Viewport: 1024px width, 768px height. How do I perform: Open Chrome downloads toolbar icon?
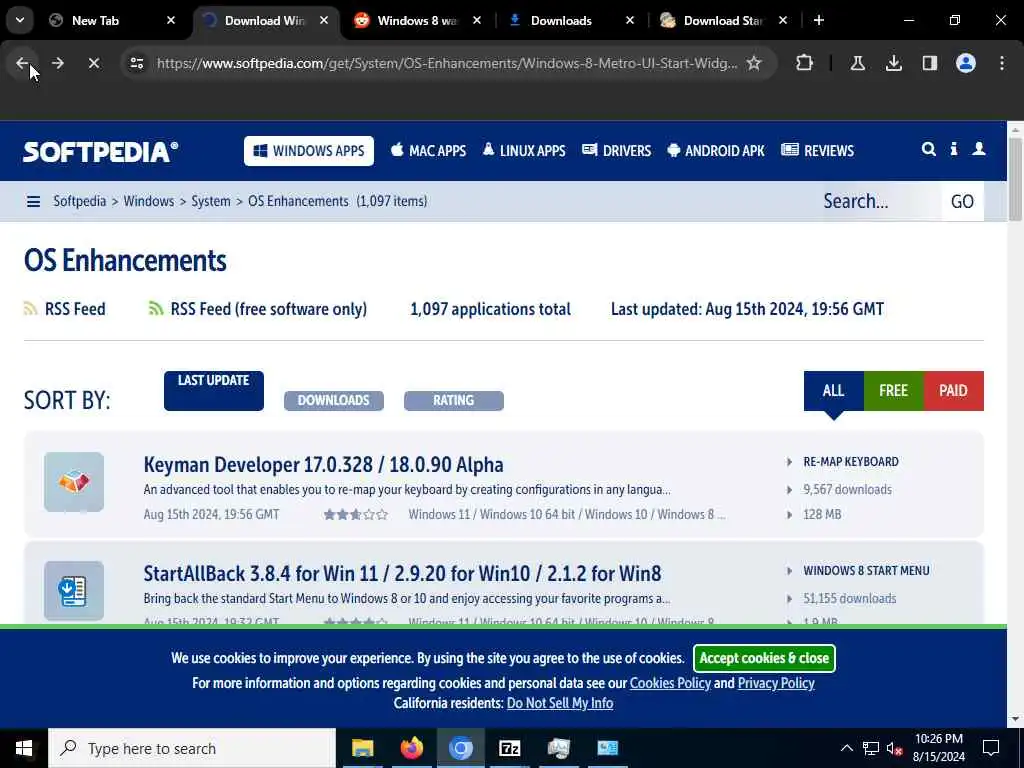coord(894,63)
